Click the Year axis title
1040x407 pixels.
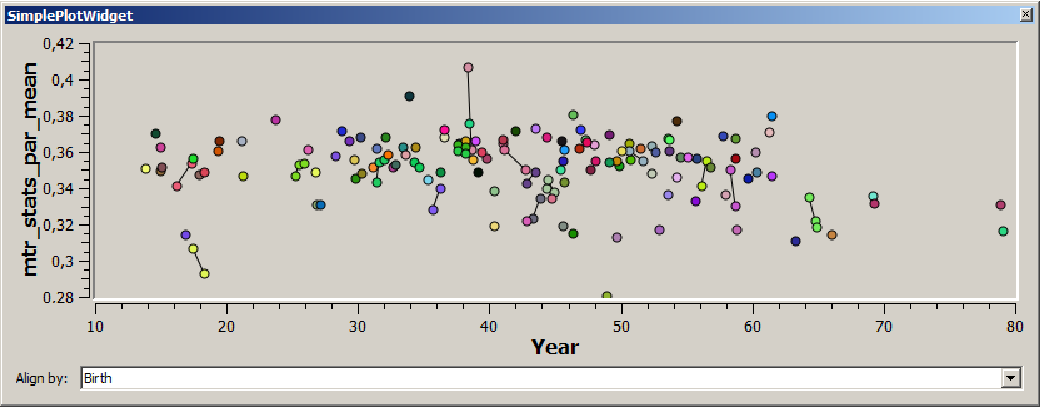click(555, 346)
